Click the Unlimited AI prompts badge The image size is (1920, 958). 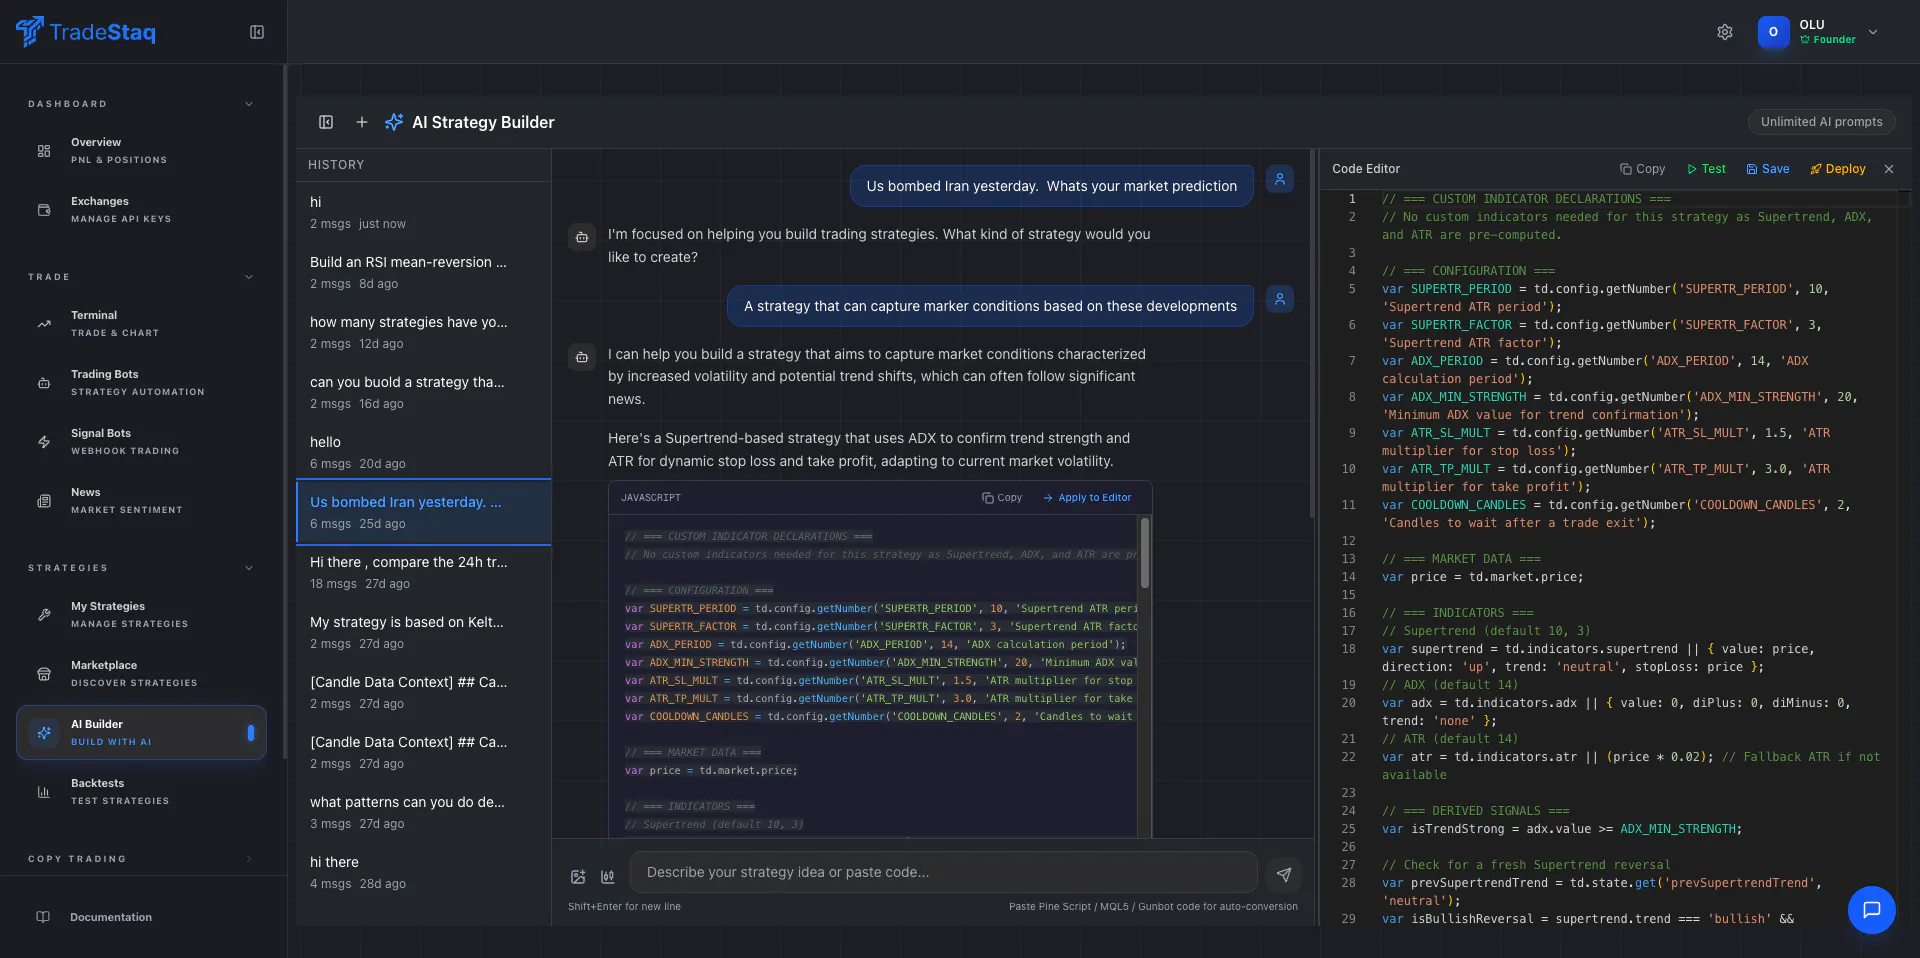click(x=1821, y=122)
